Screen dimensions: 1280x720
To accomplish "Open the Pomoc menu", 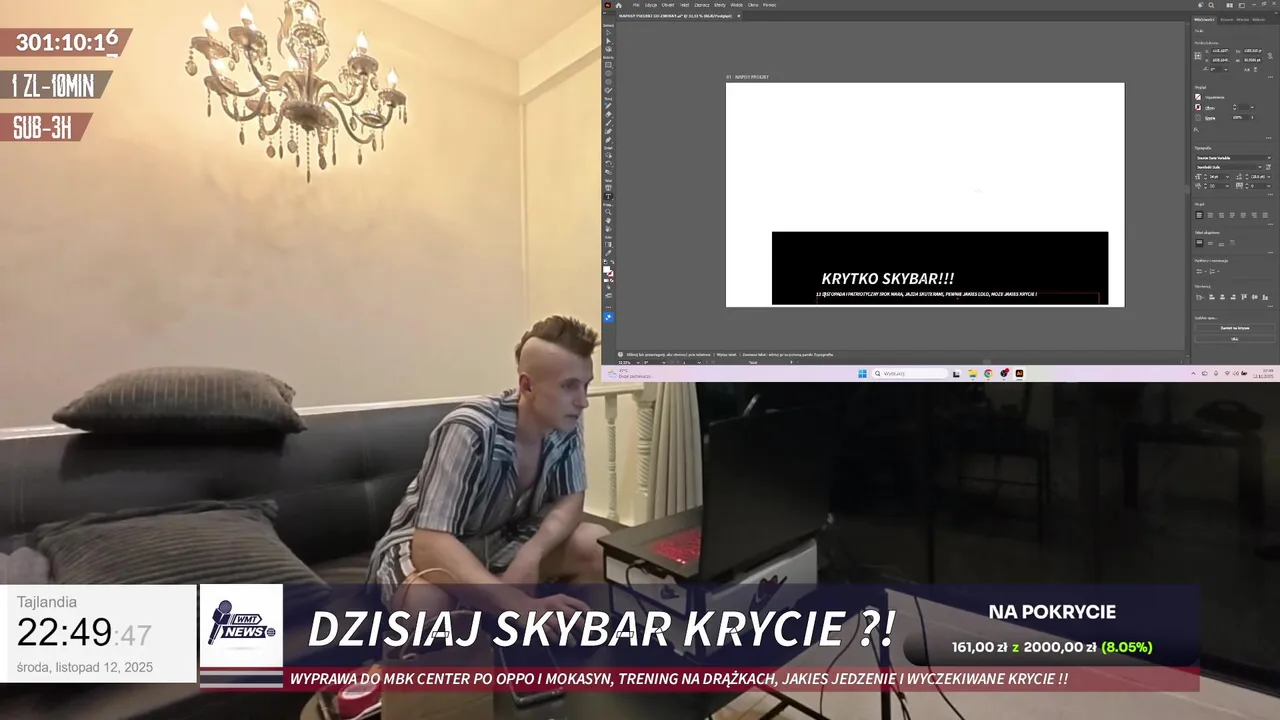I will [x=770, y=5].
